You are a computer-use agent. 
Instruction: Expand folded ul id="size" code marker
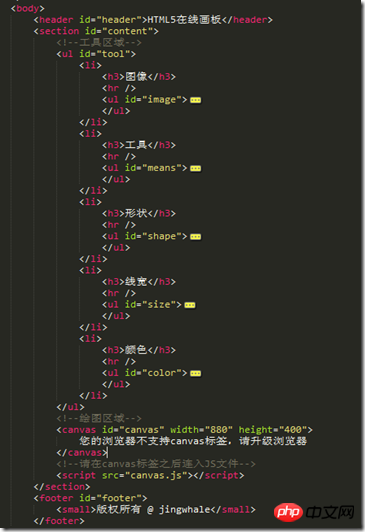(x=190, y=305)
